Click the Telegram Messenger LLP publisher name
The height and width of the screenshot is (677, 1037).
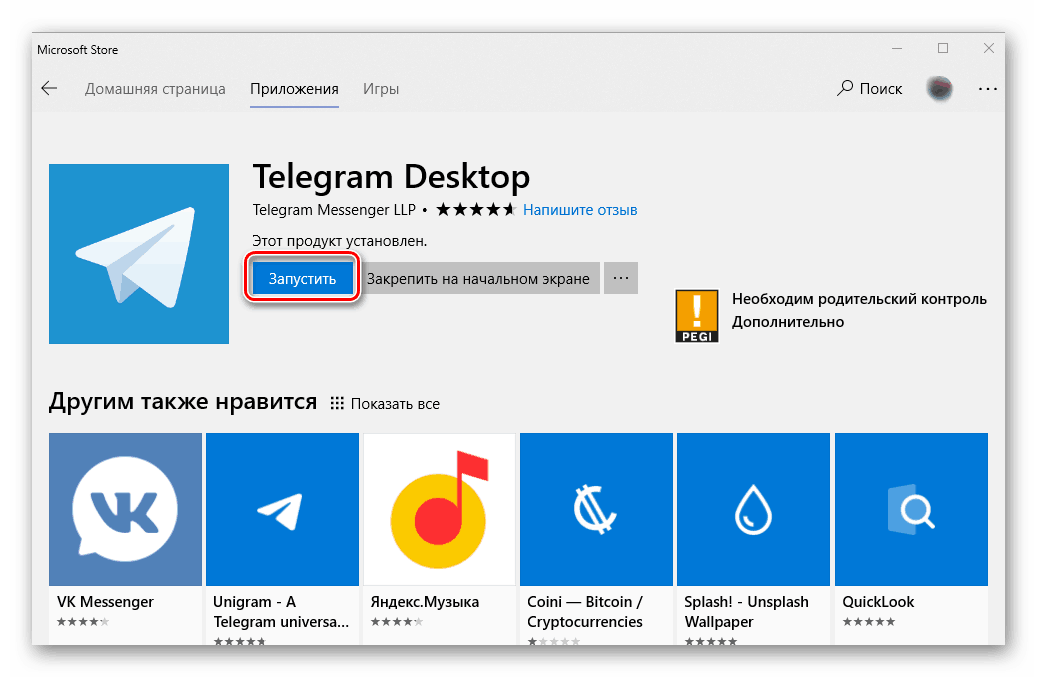[334, 210]
